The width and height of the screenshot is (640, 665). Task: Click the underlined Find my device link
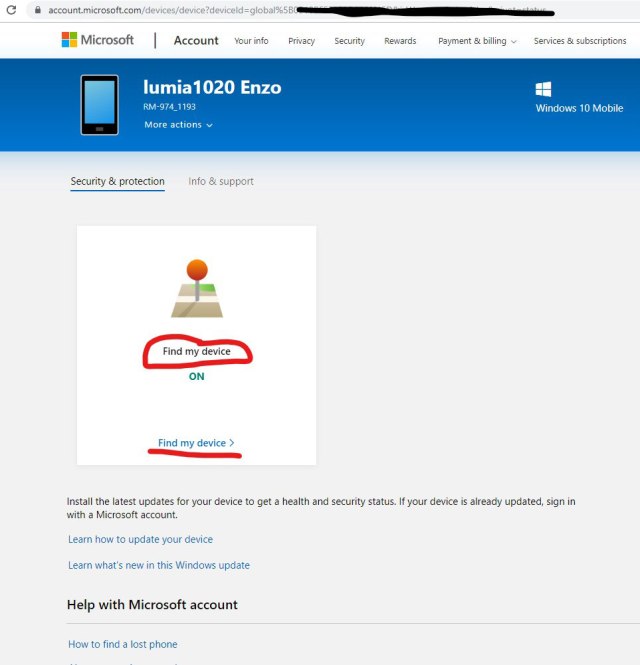pos(192,443)
